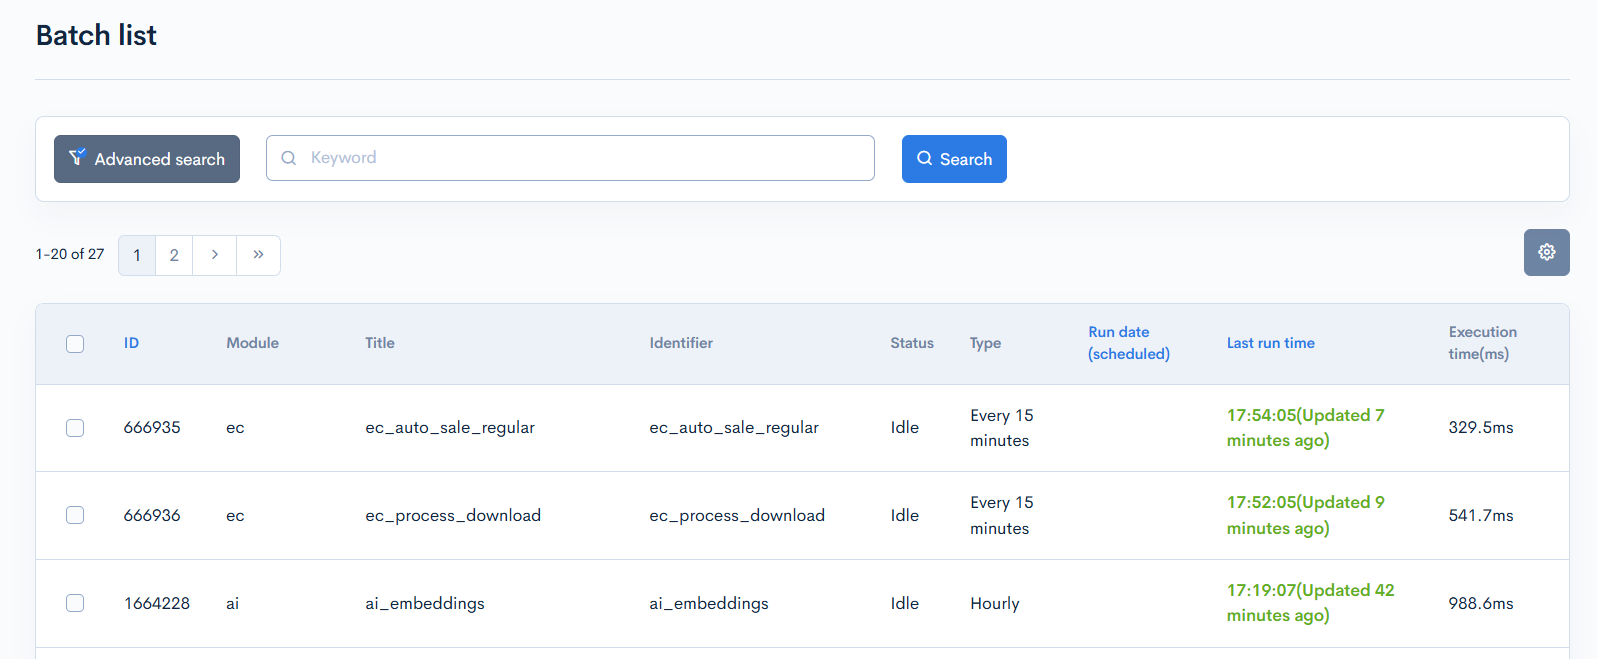Image resolution: width=1597 pixels, height=659 pixels.
Task: Check the box for row 666936
Action: [x=75, y=515]
